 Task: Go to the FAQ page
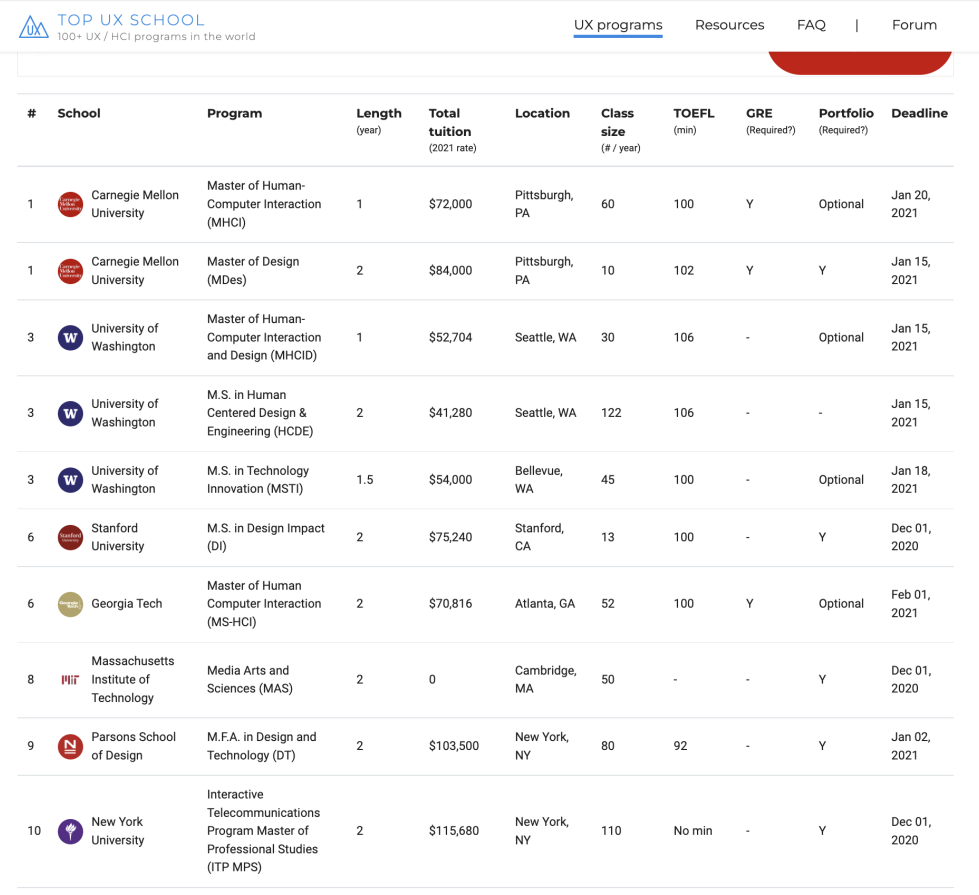click(x=811, y=25)
